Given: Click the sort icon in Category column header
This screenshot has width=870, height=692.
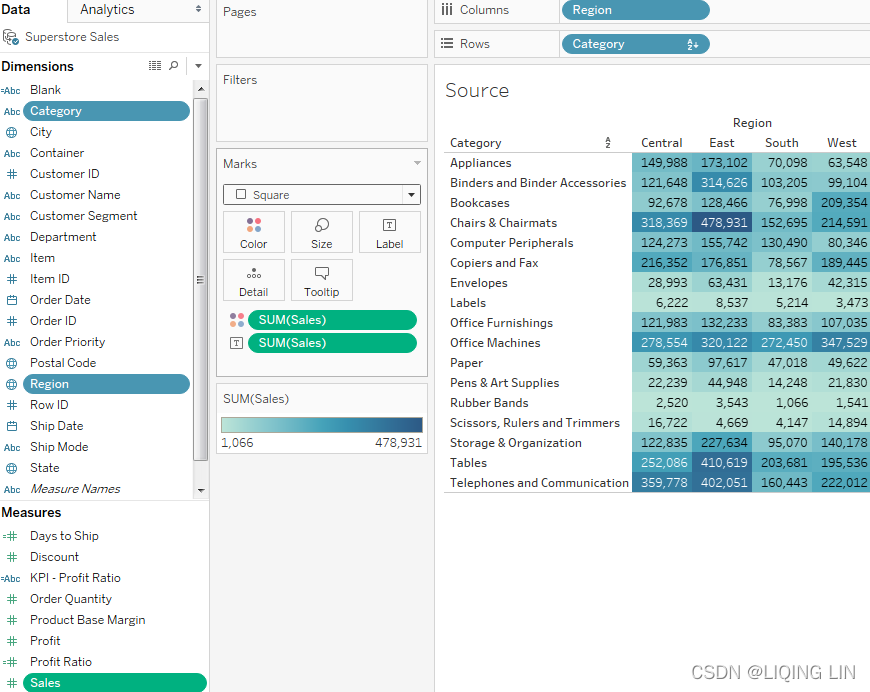Looking at the screenshot, I should point(608,143).
